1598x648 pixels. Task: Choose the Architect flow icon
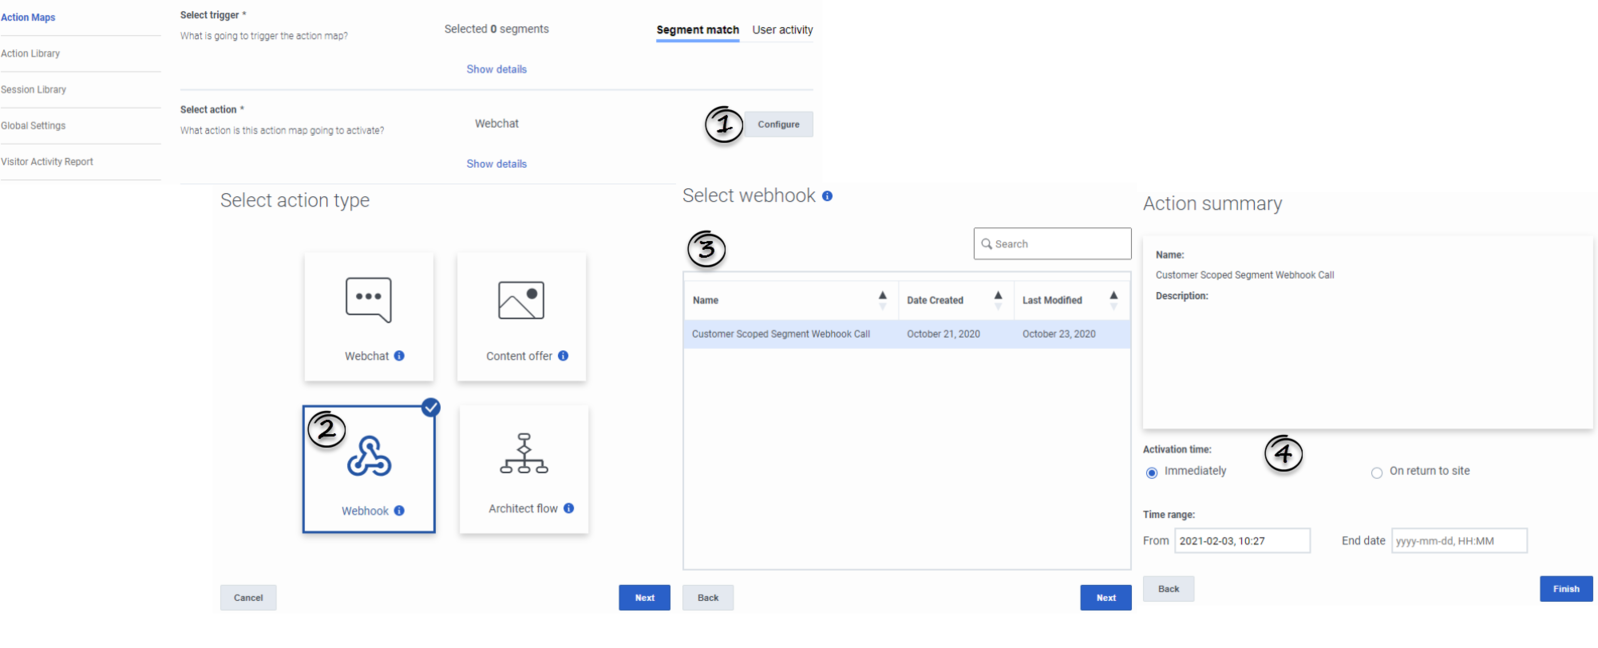pos(524,453)
